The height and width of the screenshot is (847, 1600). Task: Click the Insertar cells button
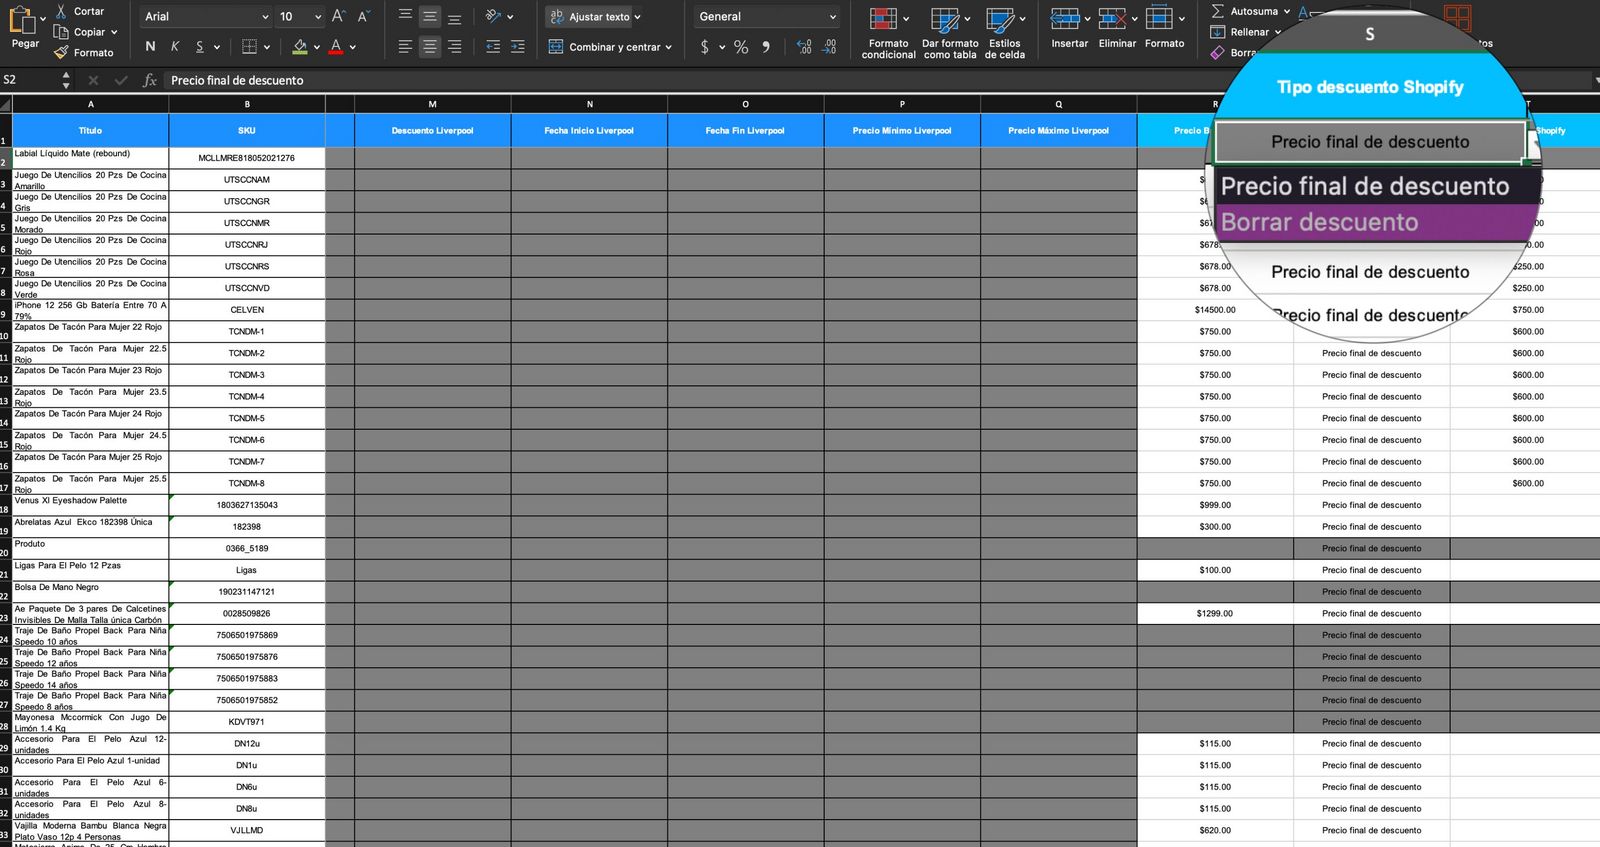[x=1070, y=28]
